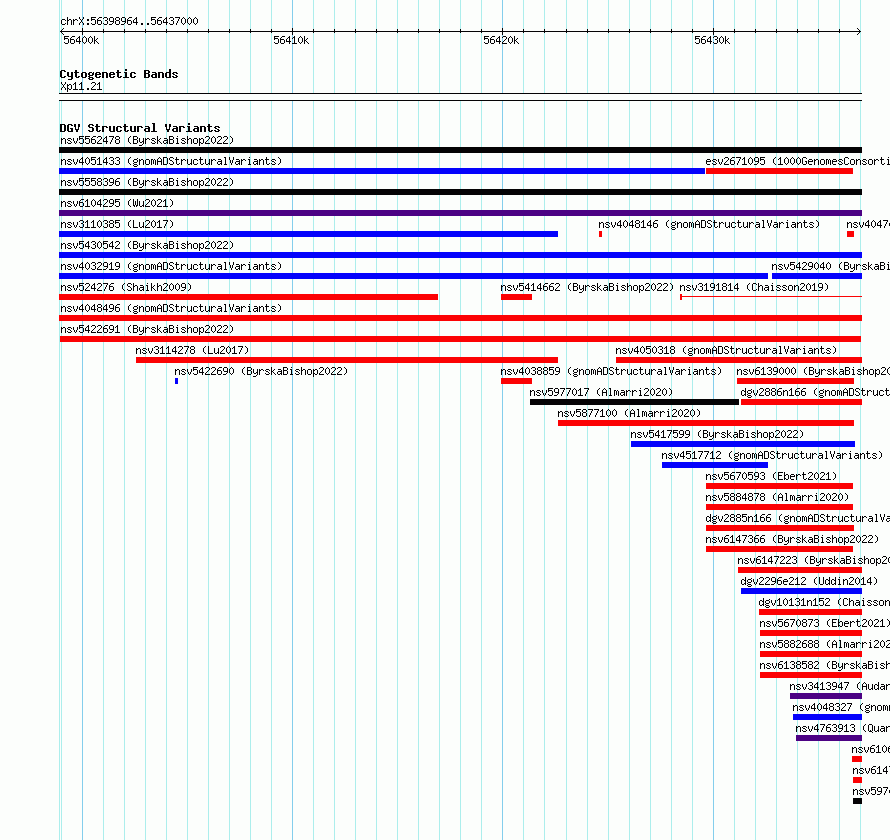
Task: Select nsv5422691 (ByrskaBishop2022) label
Action: [x=147, y=329]
